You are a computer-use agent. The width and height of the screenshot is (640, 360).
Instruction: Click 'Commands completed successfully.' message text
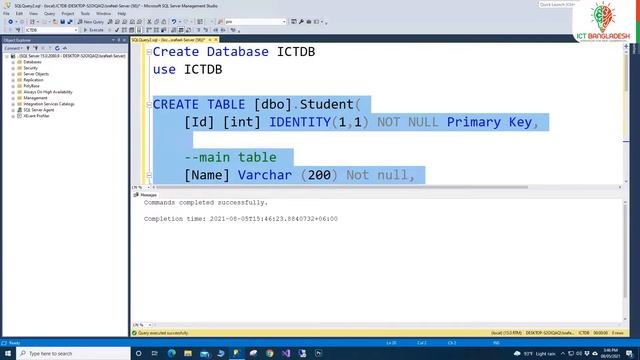(x=206, y=202)
